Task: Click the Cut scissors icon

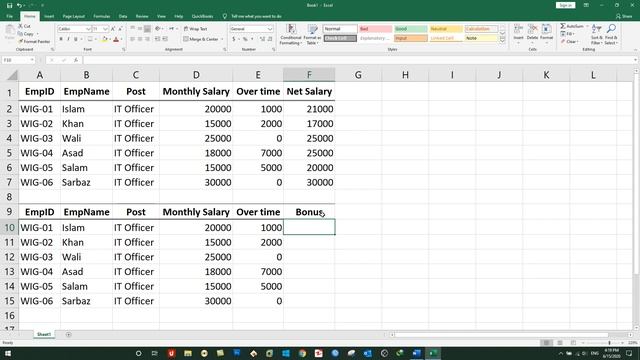Action: coord(20,26)
